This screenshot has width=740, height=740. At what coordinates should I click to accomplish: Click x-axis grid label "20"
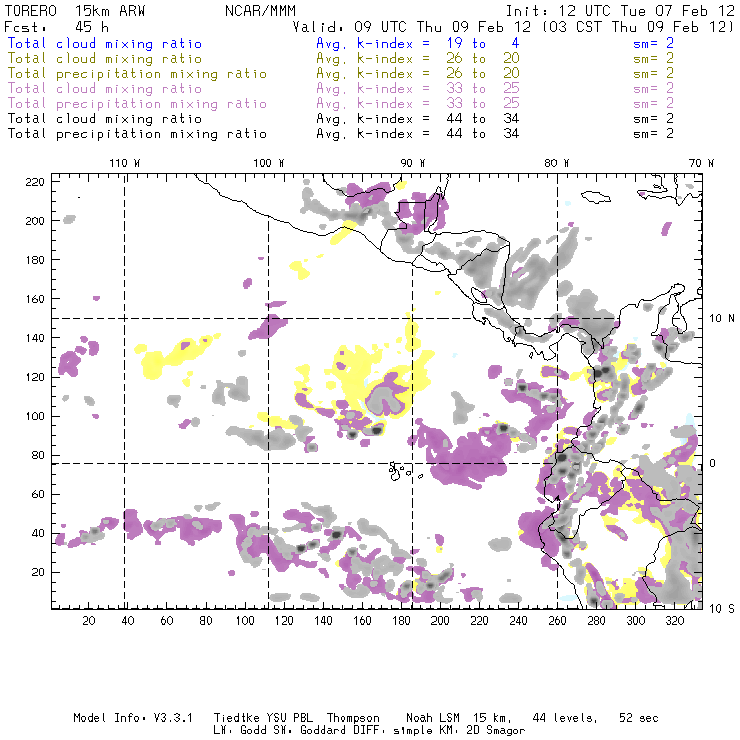(89, 621)
